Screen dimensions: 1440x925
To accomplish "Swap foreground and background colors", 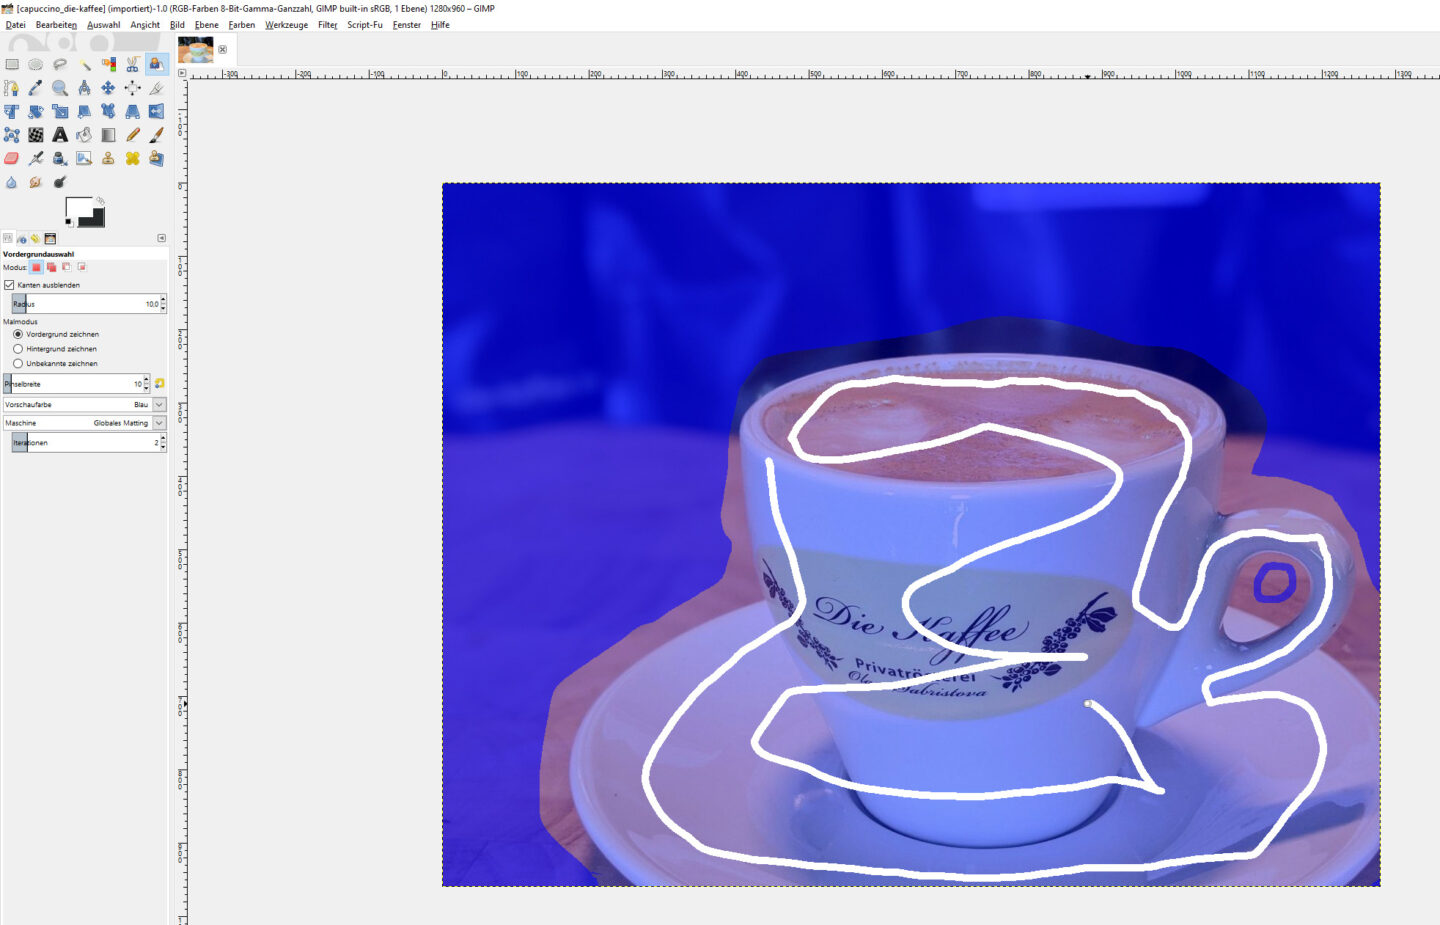I will (100, 201).
